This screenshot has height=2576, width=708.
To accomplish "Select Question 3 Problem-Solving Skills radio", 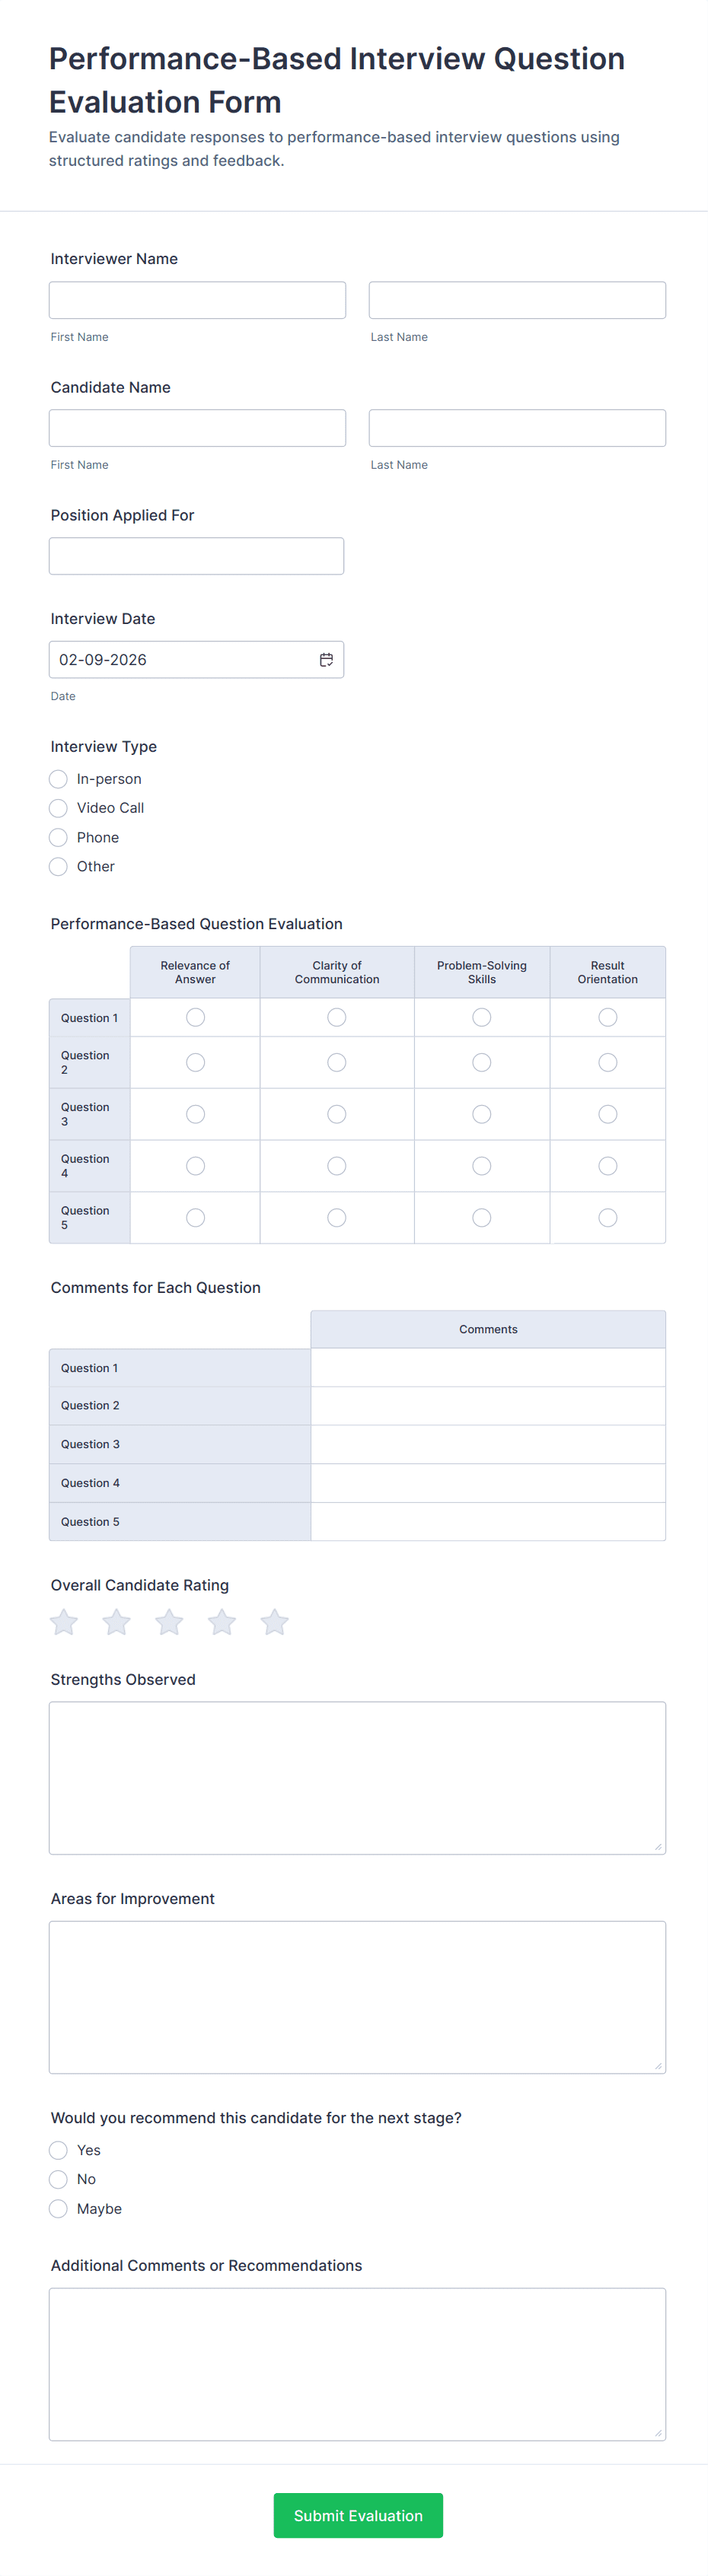I will coord(481,1114).
